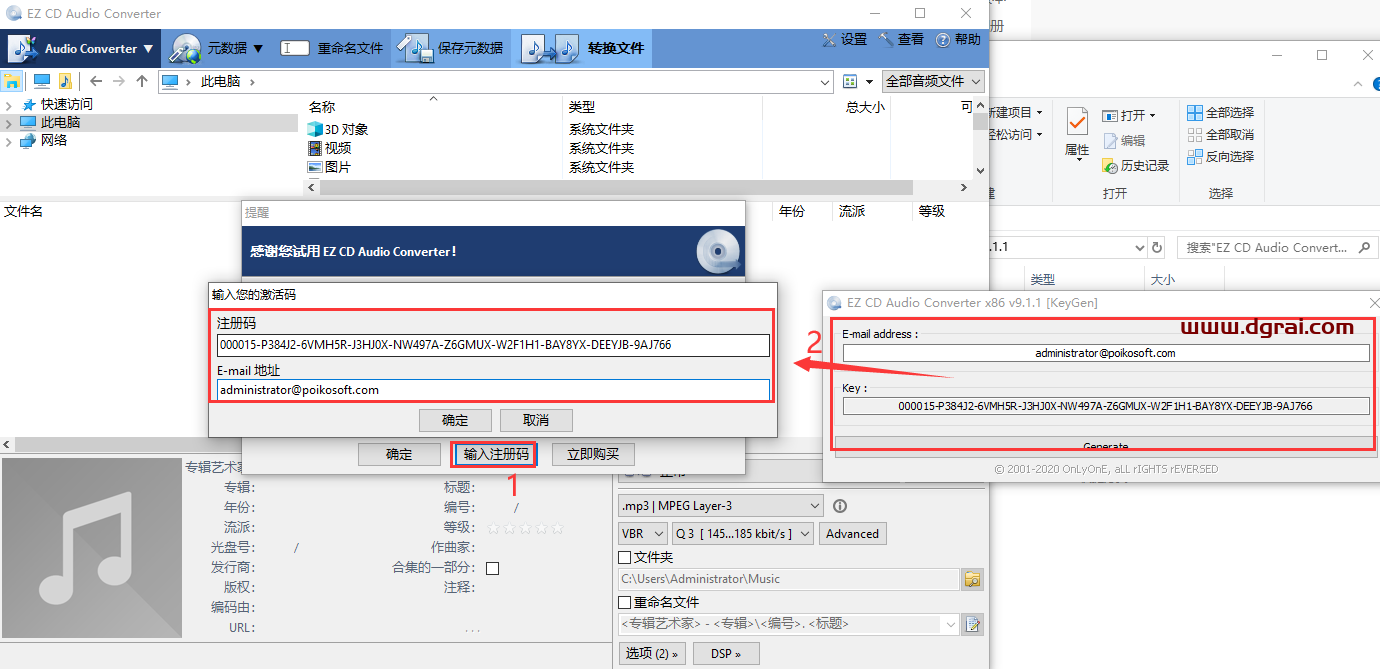Screen dimensions: 1380x669
Task: Click 反向选择 in Explorer ribbon
Action: tap(1220, 156)
